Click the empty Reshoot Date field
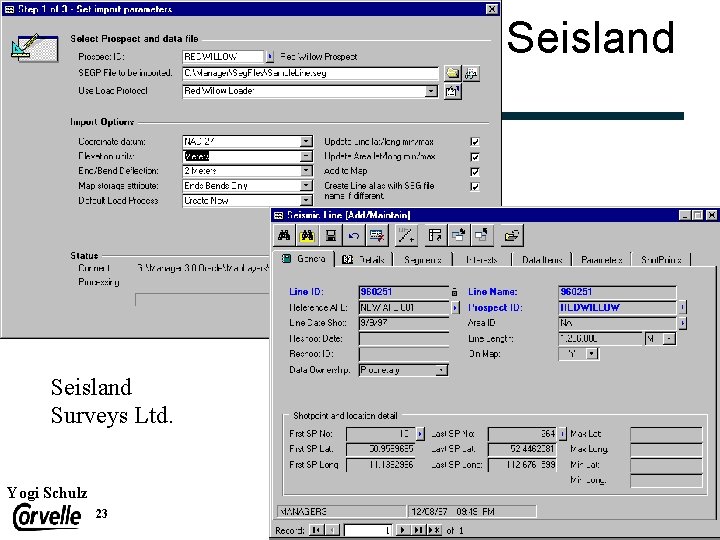The image size is (720, 540). 404,339
